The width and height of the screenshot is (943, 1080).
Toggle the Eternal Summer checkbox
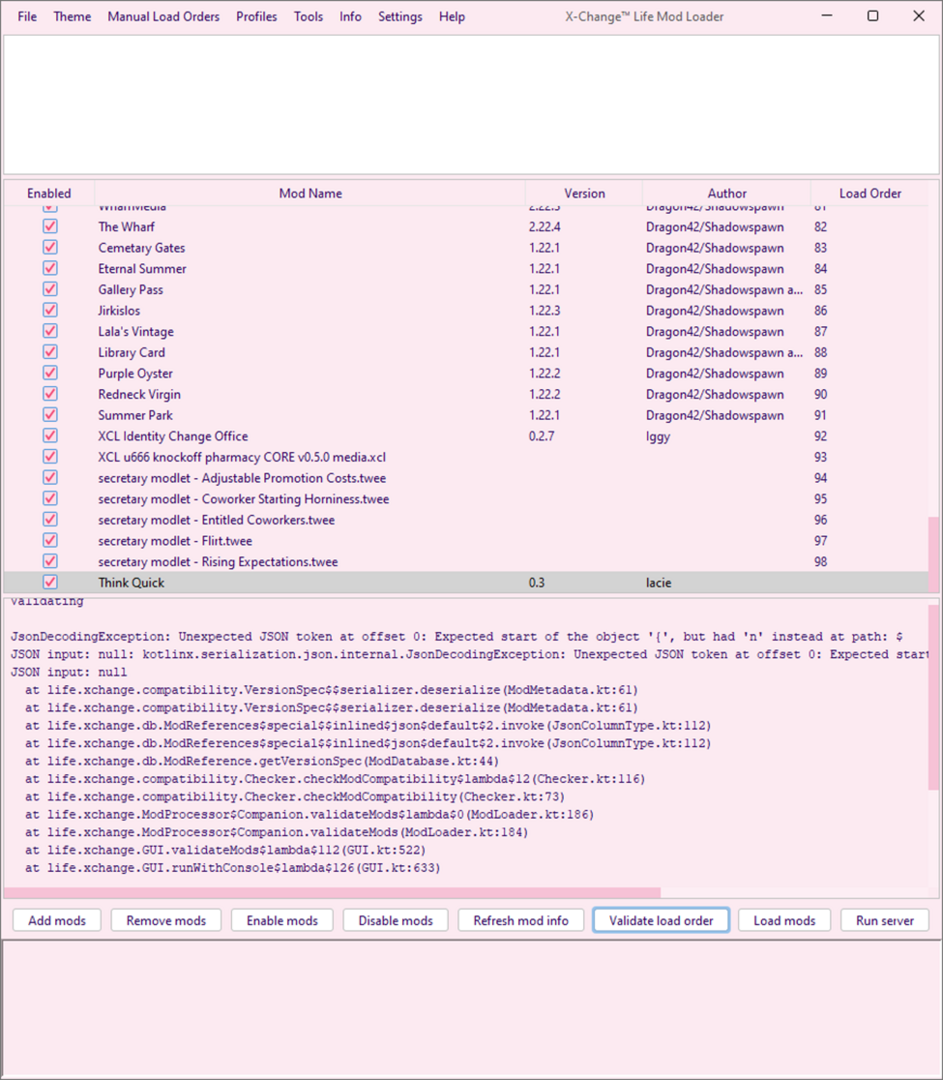[x=50, y=269]
